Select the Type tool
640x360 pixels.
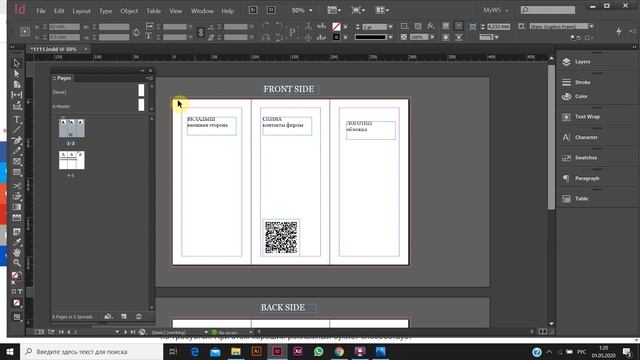[16, 120]
